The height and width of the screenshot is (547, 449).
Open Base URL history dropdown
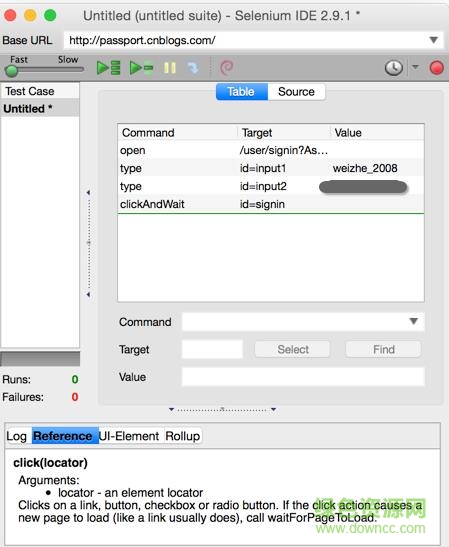pos(433,40)
